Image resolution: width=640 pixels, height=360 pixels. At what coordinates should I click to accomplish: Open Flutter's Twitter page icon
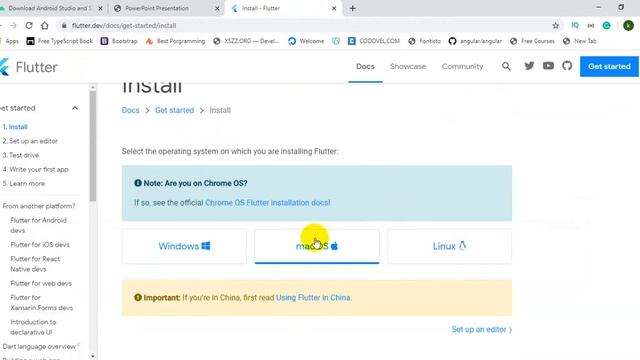pyautogui.click(x=529, y=66)
